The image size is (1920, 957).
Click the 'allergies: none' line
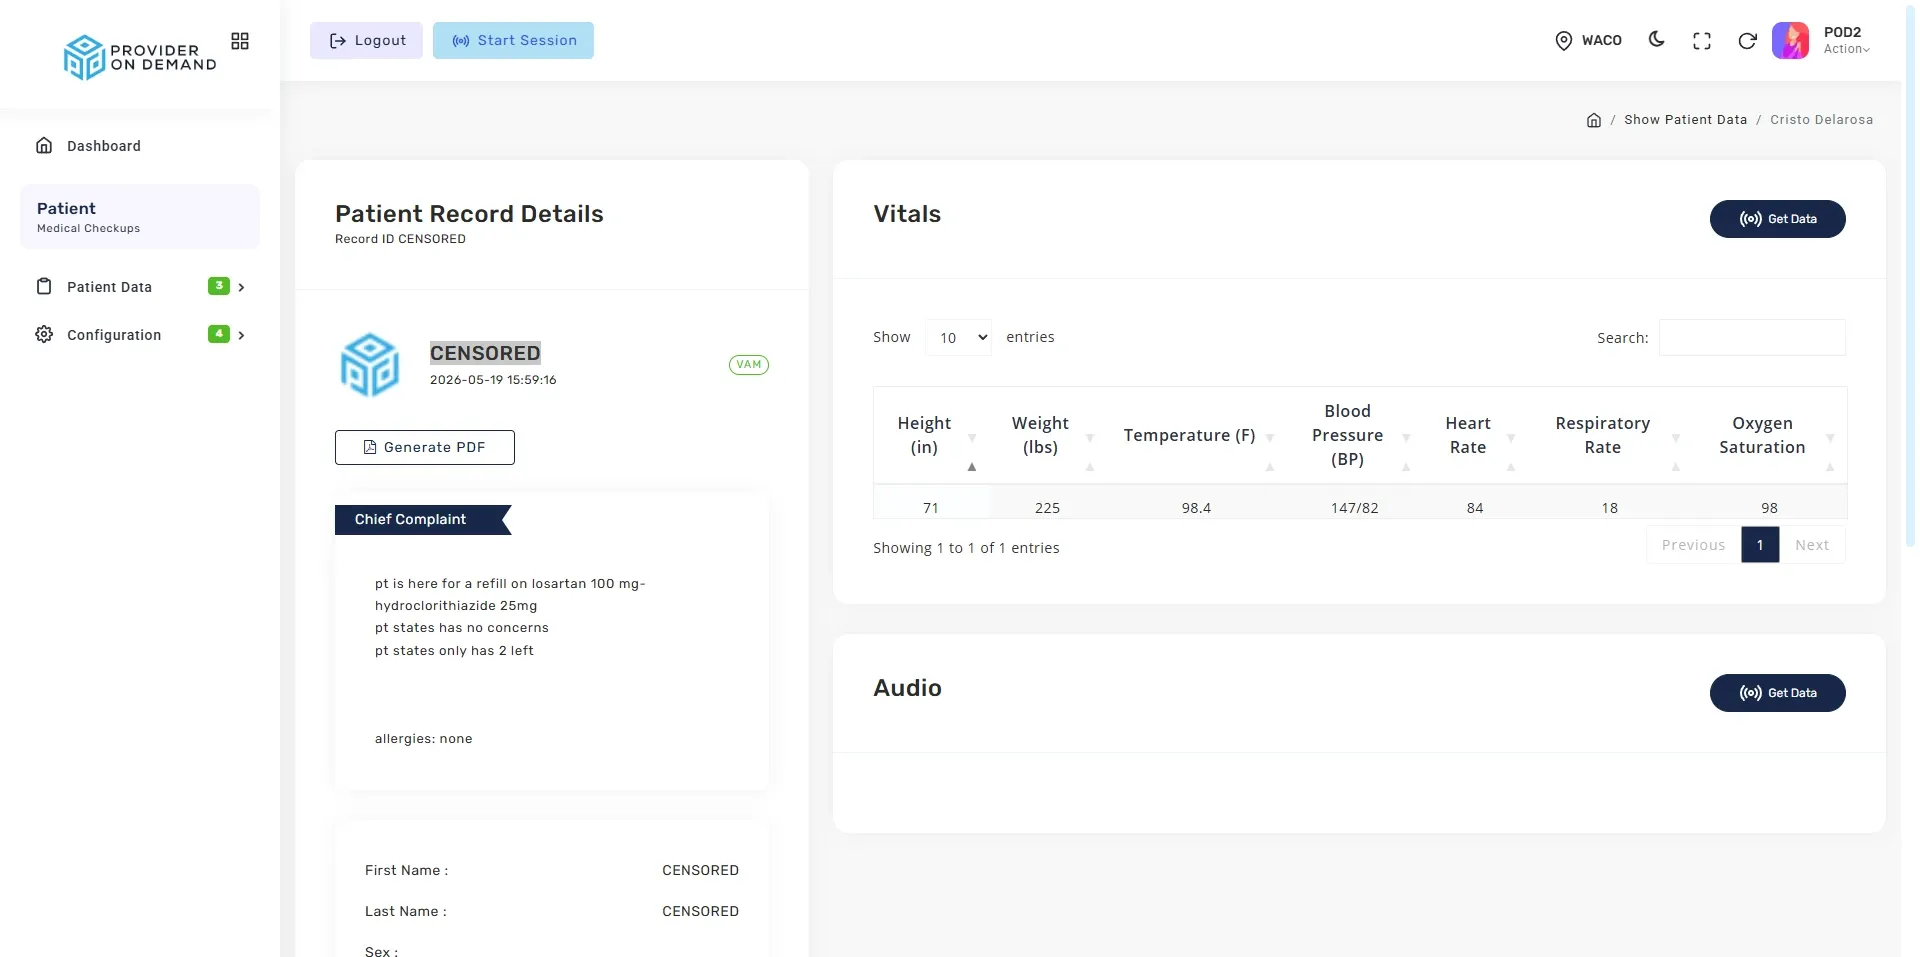point(423,739)
